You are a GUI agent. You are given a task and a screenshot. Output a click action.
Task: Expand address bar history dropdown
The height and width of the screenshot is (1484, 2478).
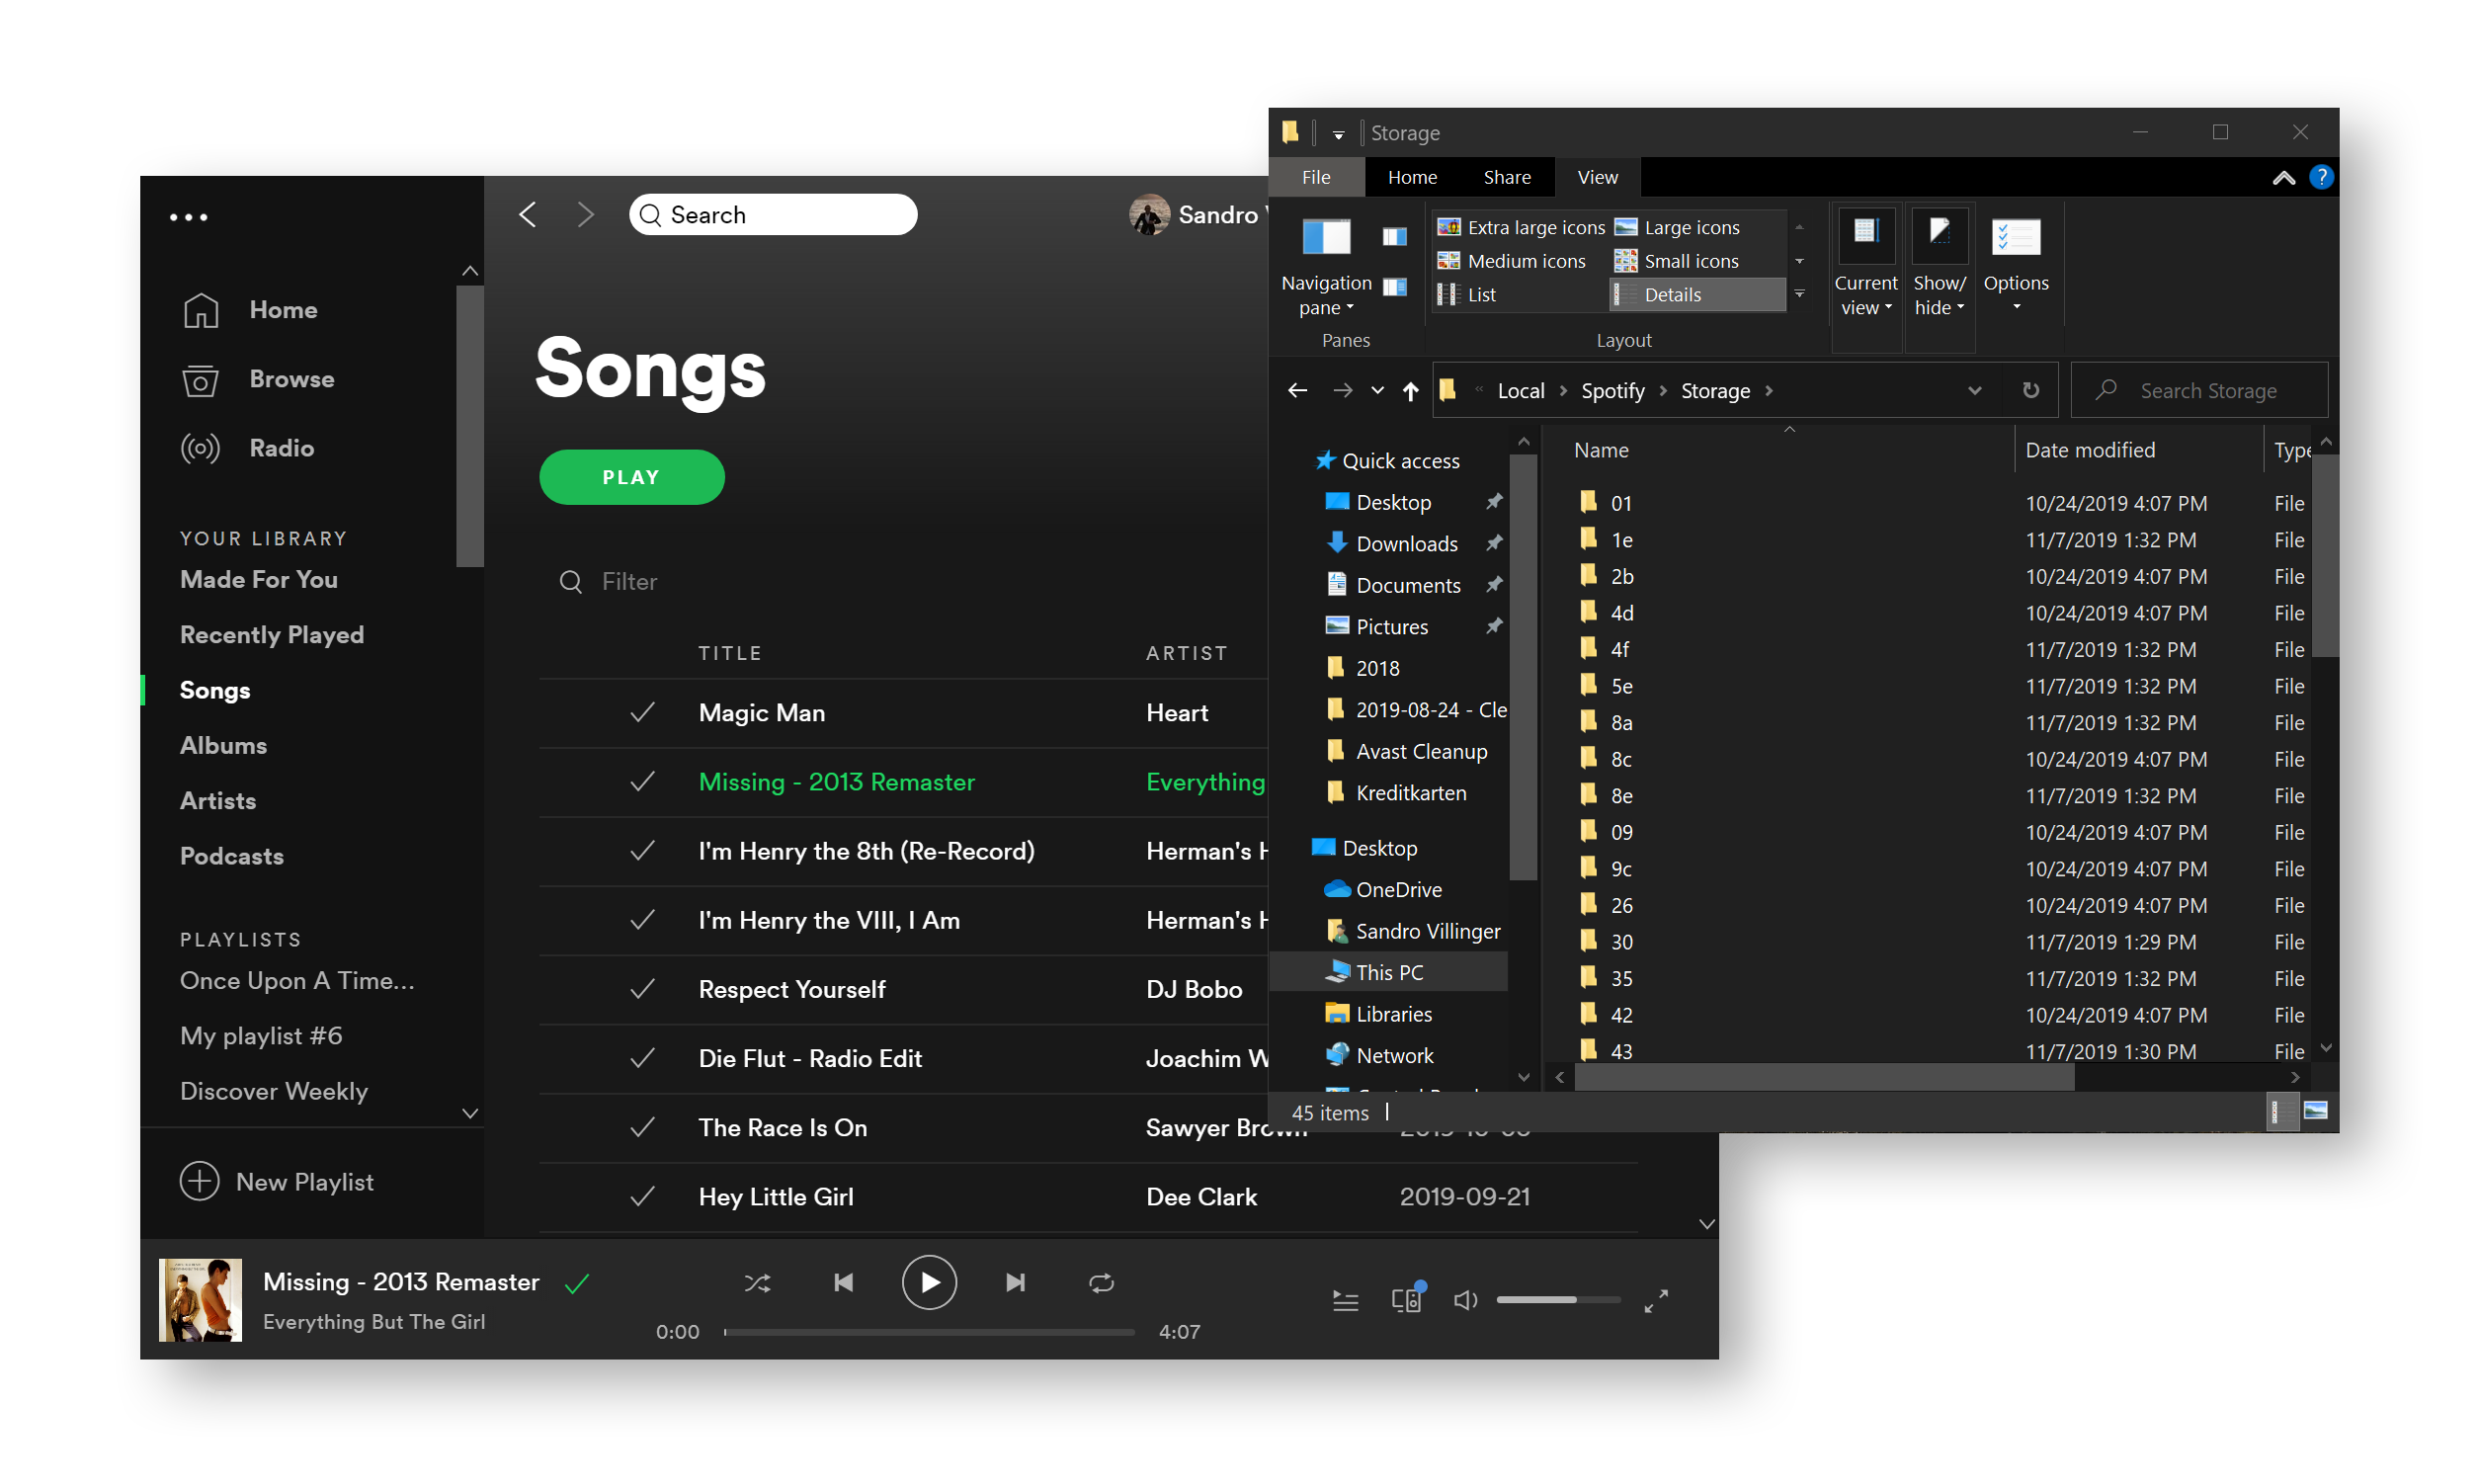pos(1974,391)
